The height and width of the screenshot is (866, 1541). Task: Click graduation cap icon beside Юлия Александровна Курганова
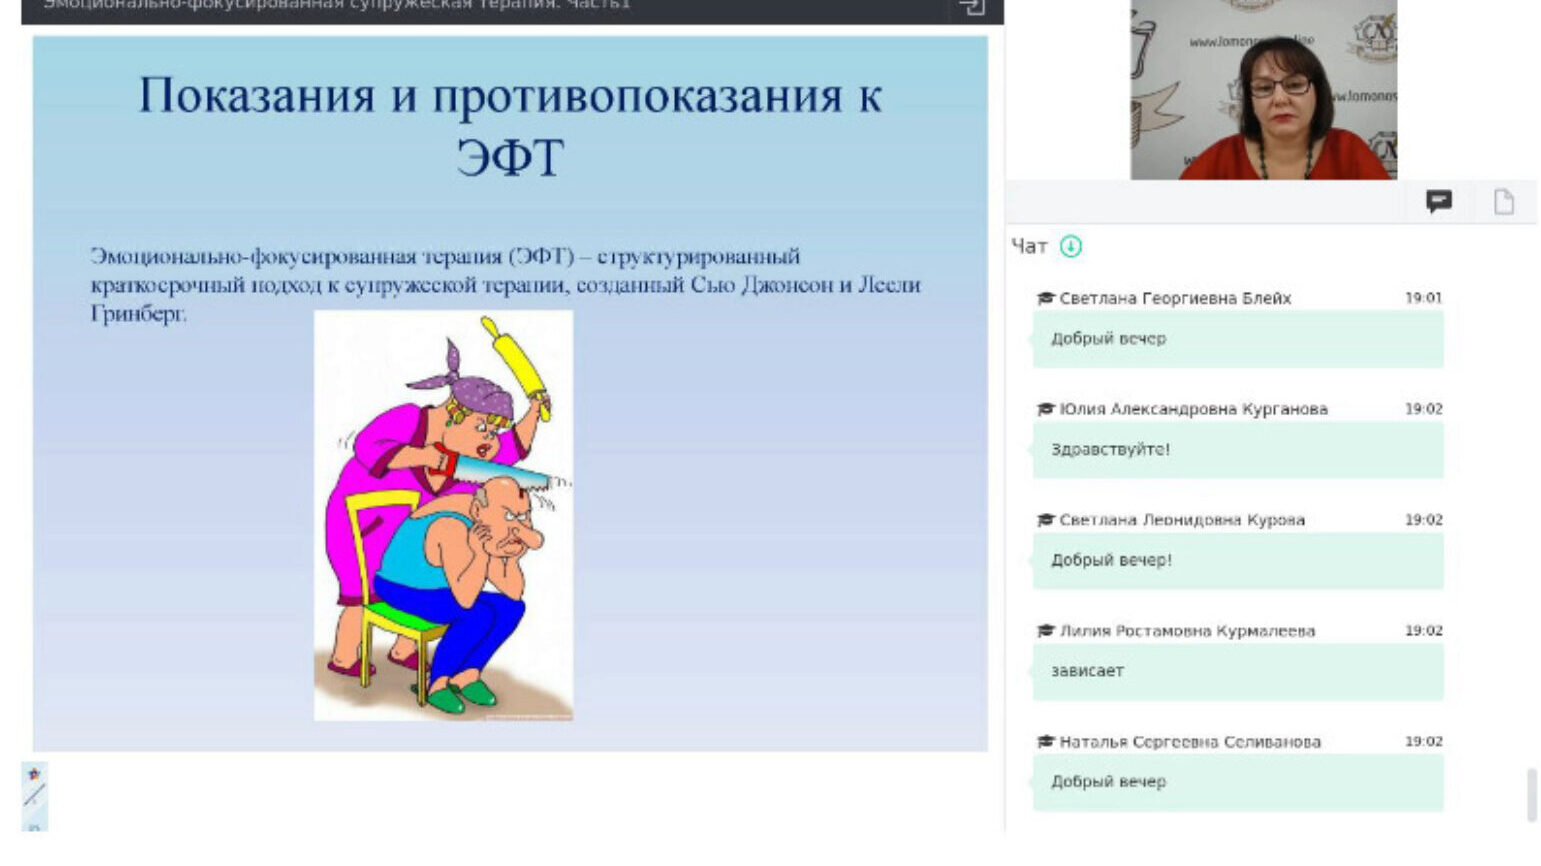[x=1046, y=409]
